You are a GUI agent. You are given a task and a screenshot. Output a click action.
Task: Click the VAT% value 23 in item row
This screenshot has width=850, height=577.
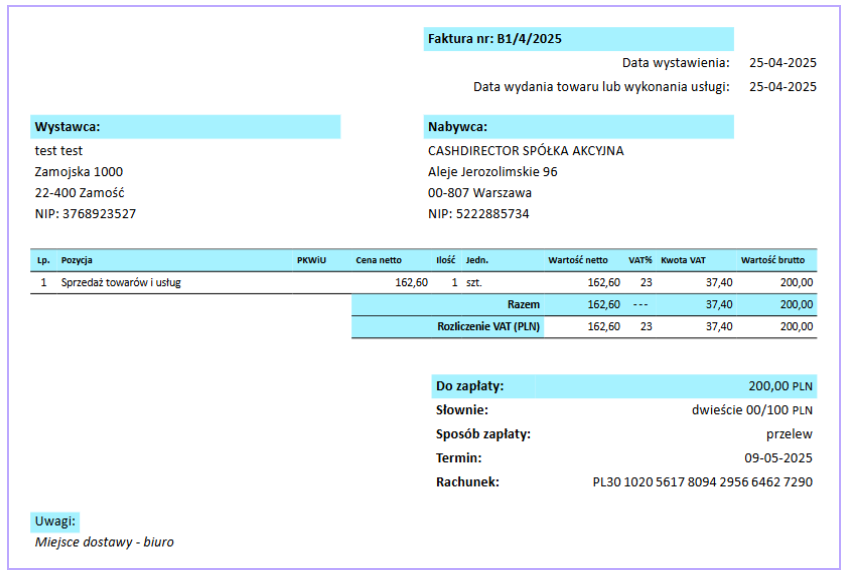tap(646, 283)
